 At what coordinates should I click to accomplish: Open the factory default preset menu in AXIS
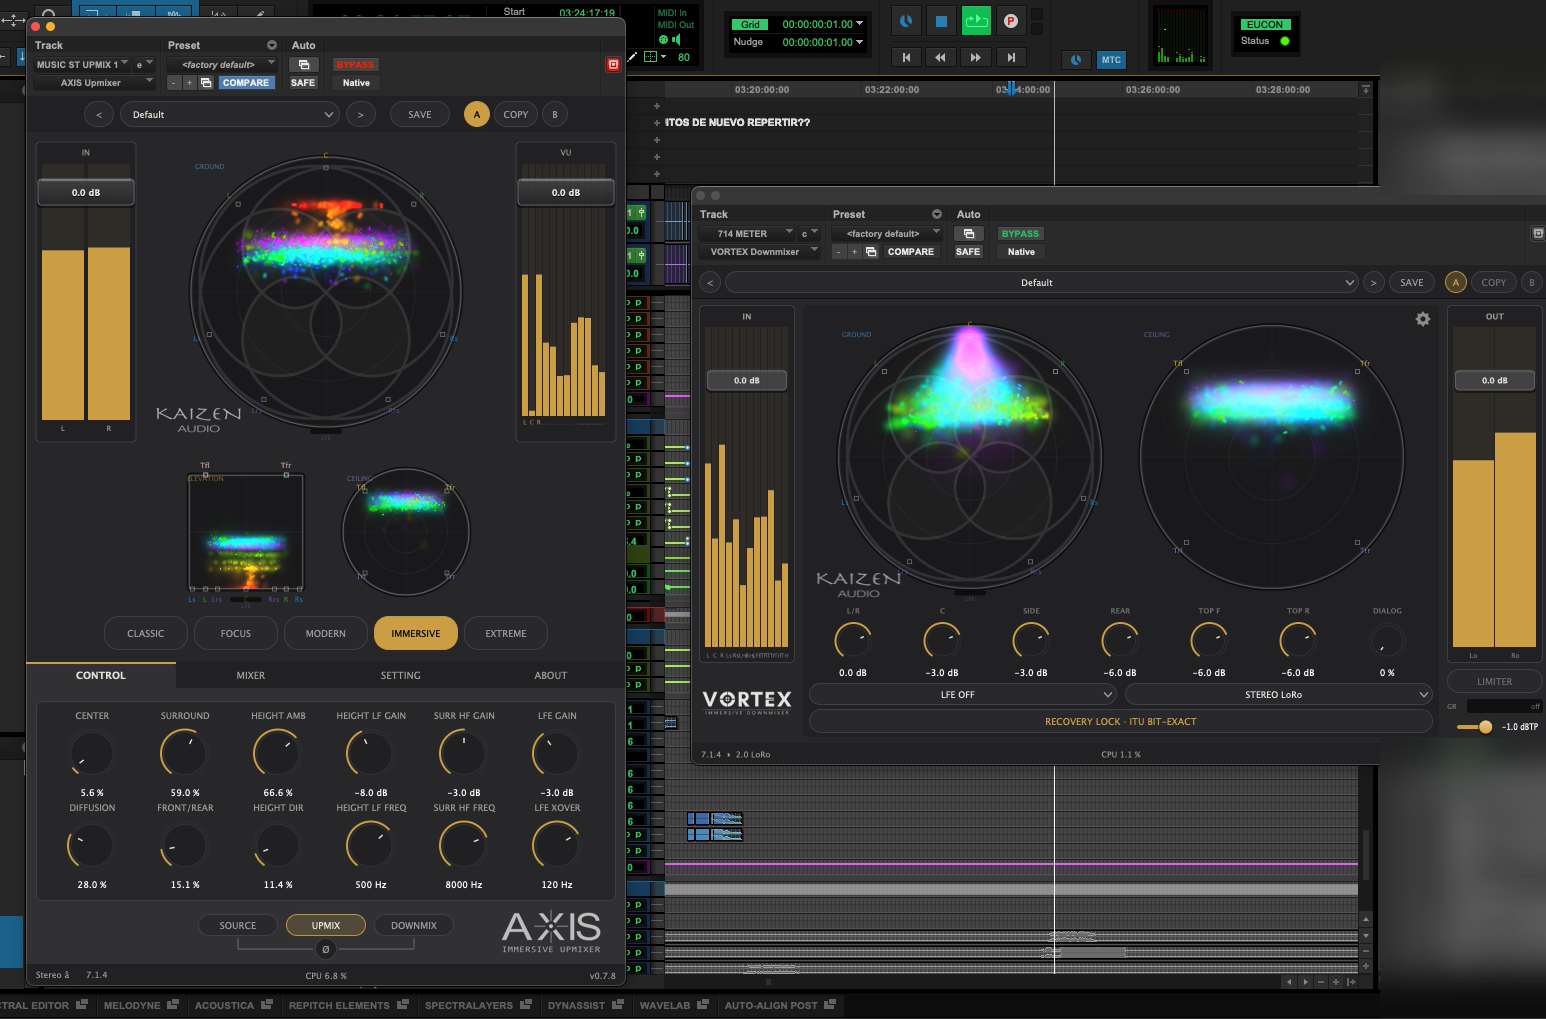tap(221, 64)
